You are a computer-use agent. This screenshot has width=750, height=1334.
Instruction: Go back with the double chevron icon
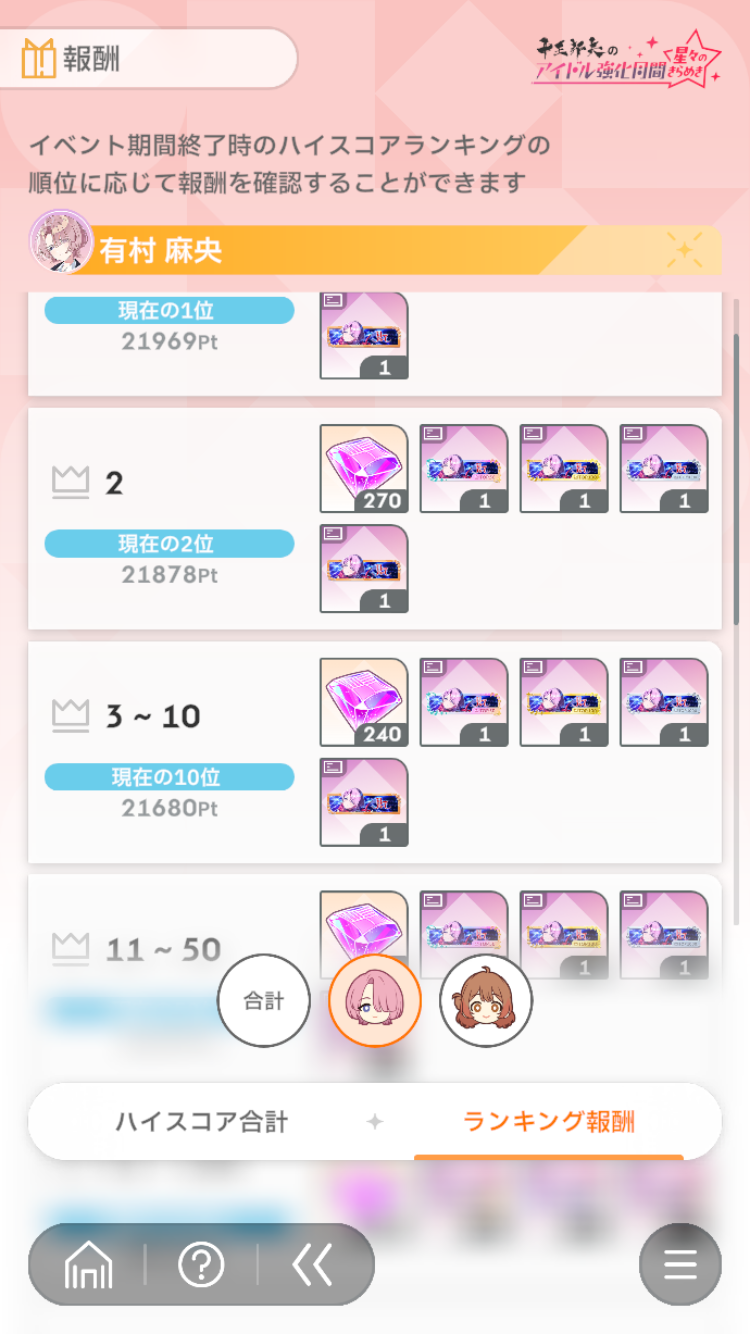point(312,1265)
